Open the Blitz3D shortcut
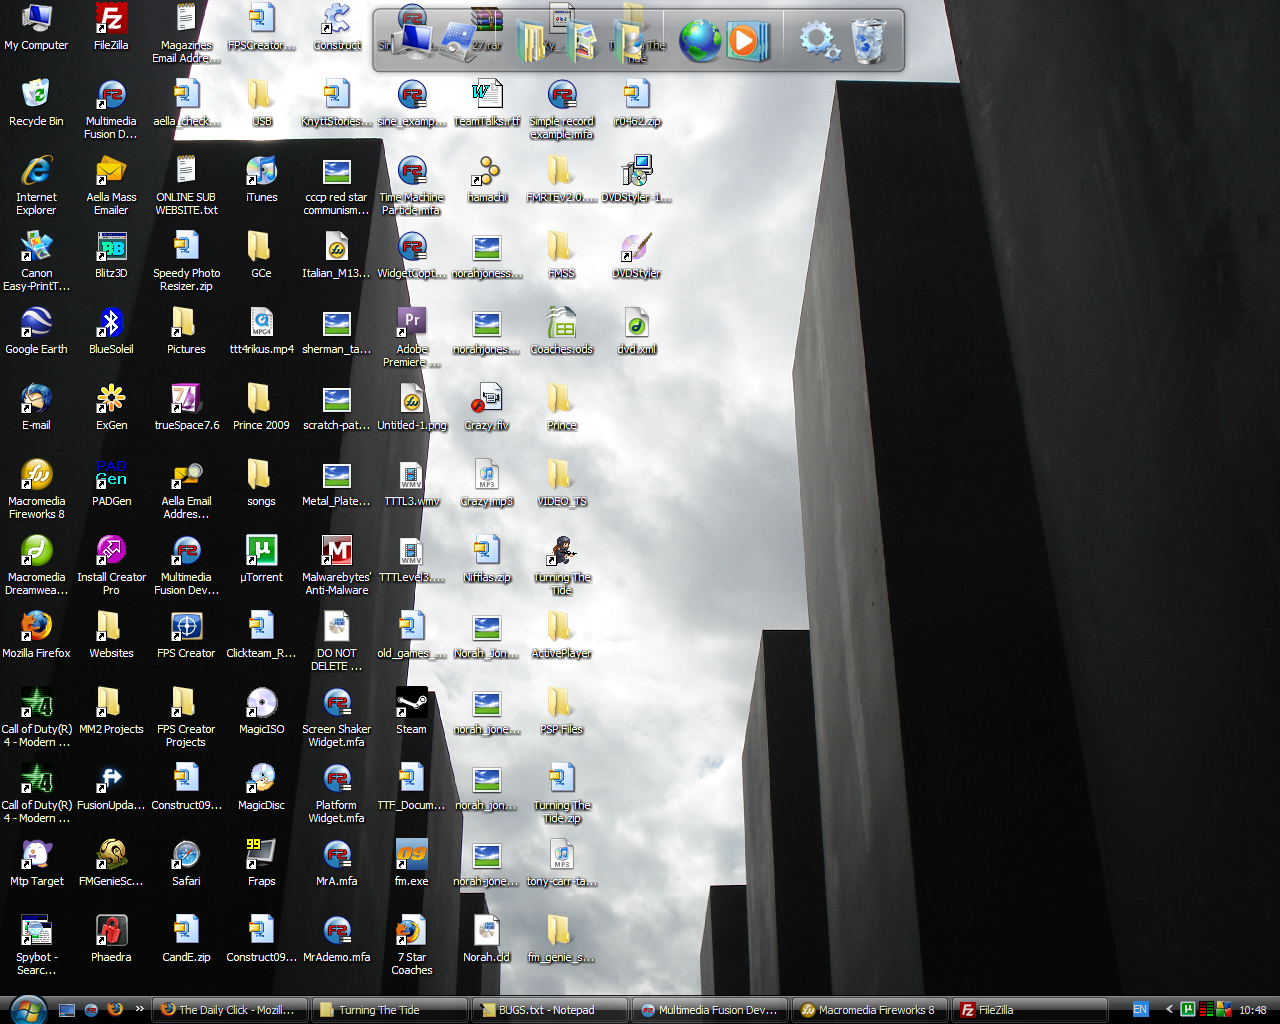 [x=111, y=255]
